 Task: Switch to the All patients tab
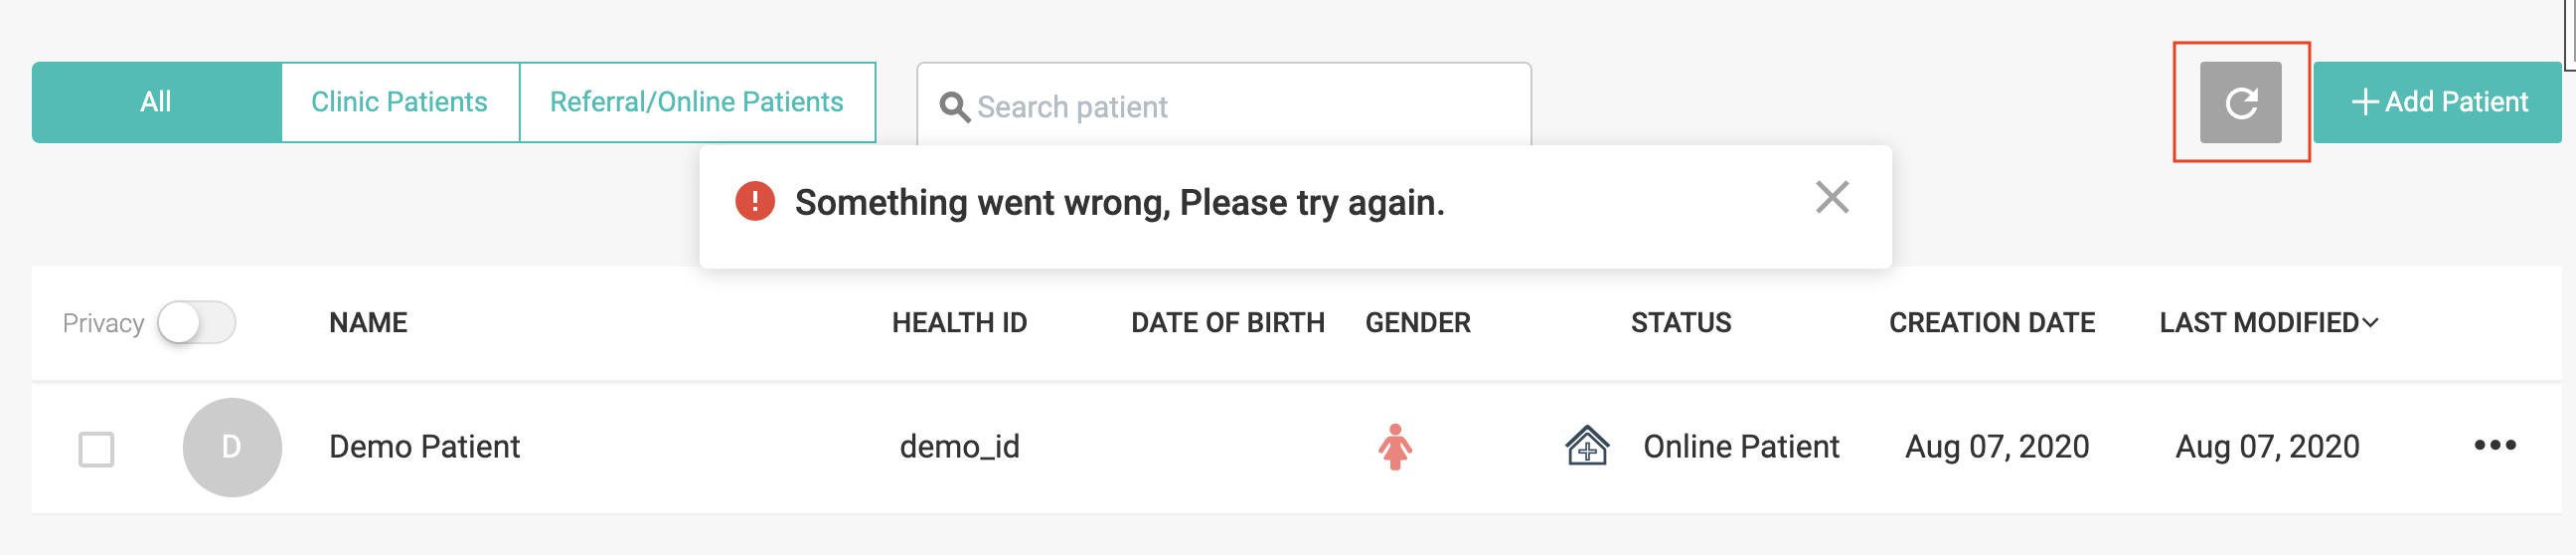[x=156, y=102]
